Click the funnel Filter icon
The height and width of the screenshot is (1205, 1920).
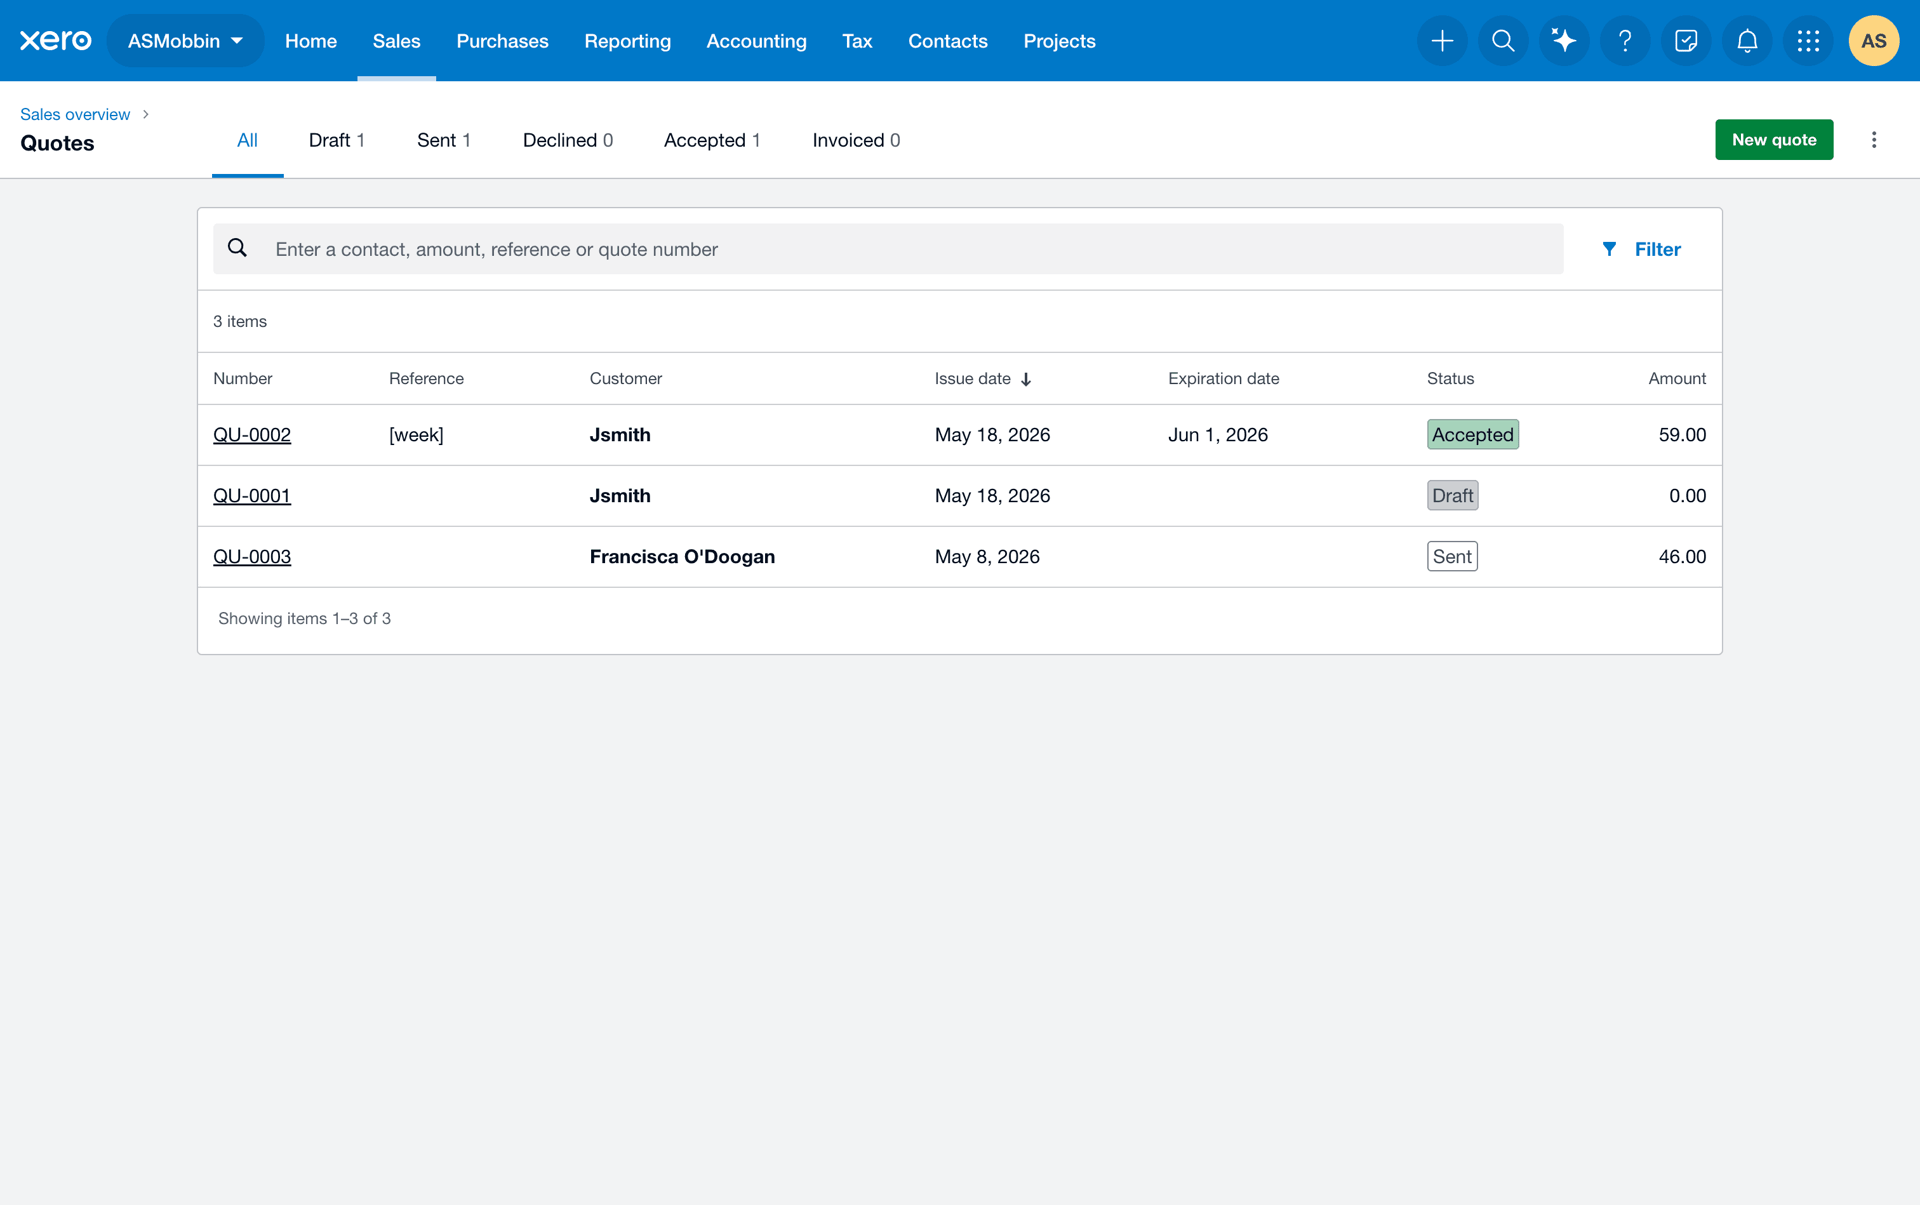coord(1609,249)
